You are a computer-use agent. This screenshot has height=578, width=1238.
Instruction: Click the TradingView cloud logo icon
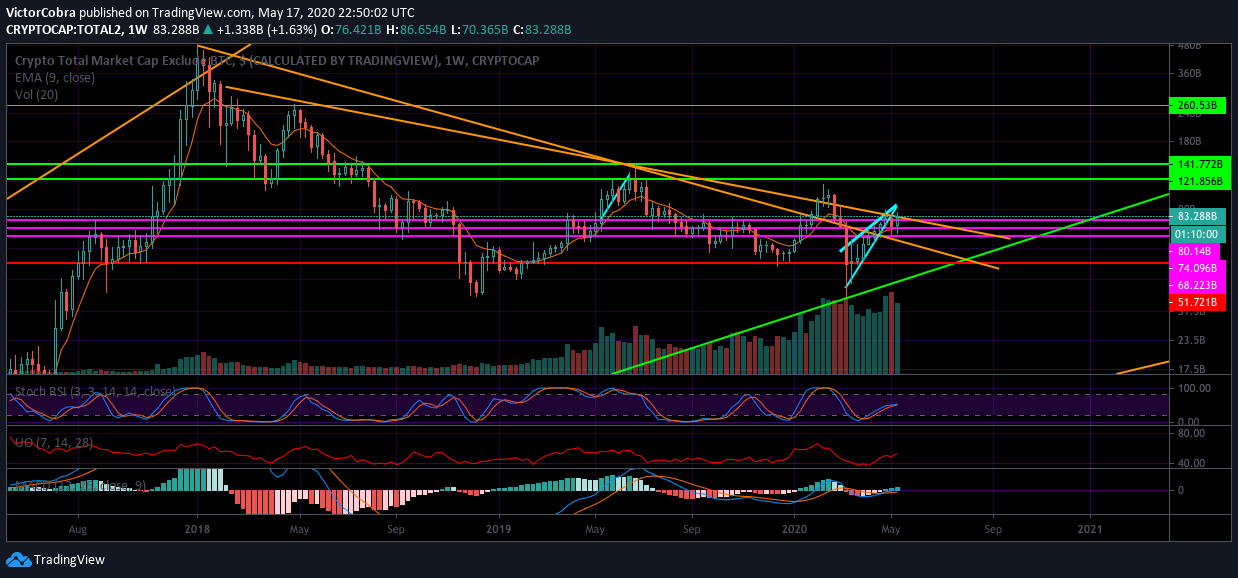pyautogui.click(x=17, y=559)
